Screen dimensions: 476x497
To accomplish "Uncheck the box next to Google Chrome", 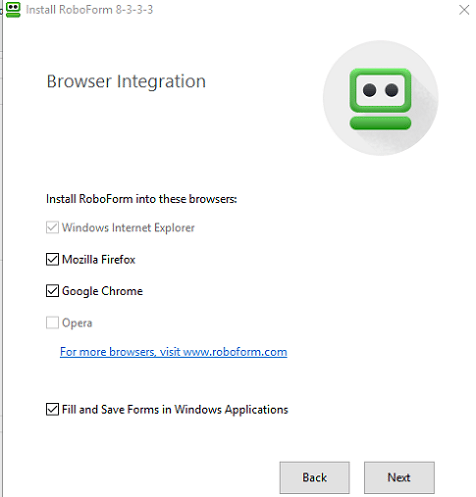I will tap(52, 291).
